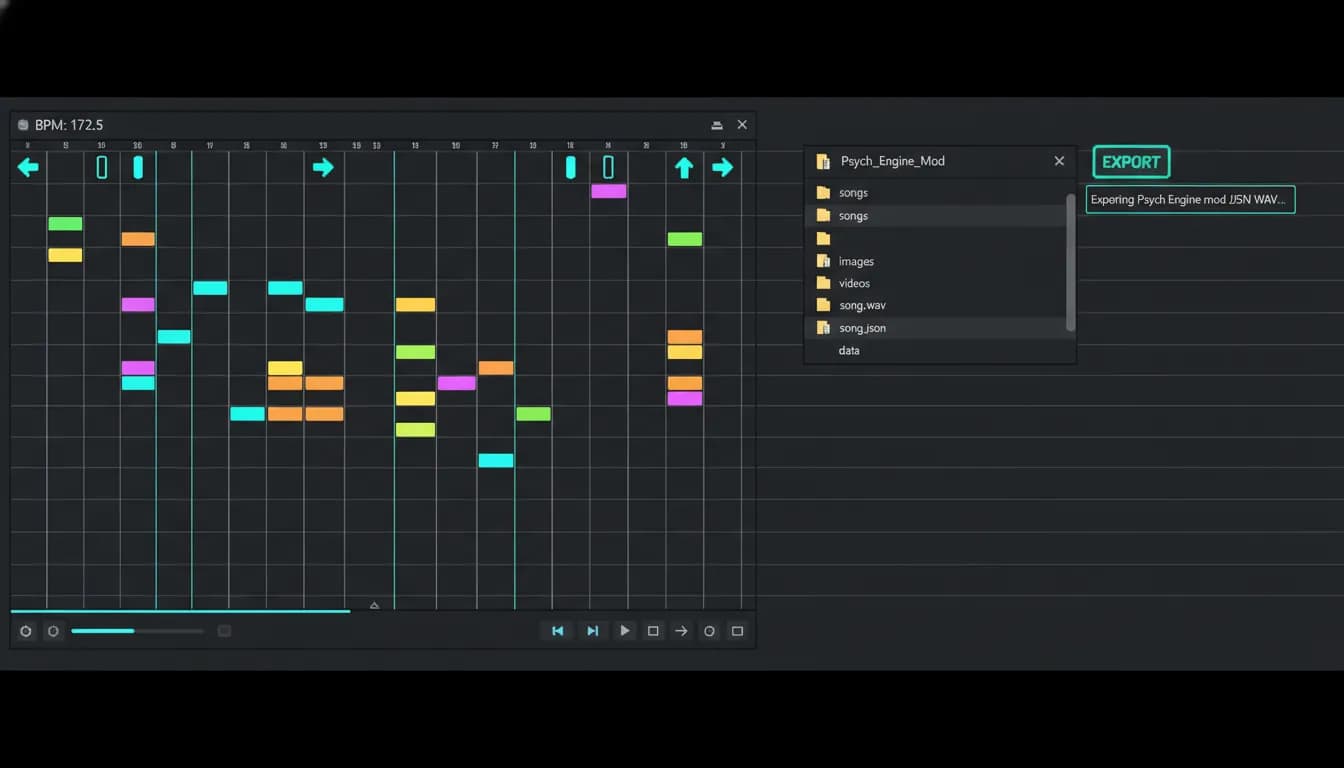The width and height of the screenshot is (1344, 768).
Task: Select the green note in the second lane
Action: (x=65, y=223)
